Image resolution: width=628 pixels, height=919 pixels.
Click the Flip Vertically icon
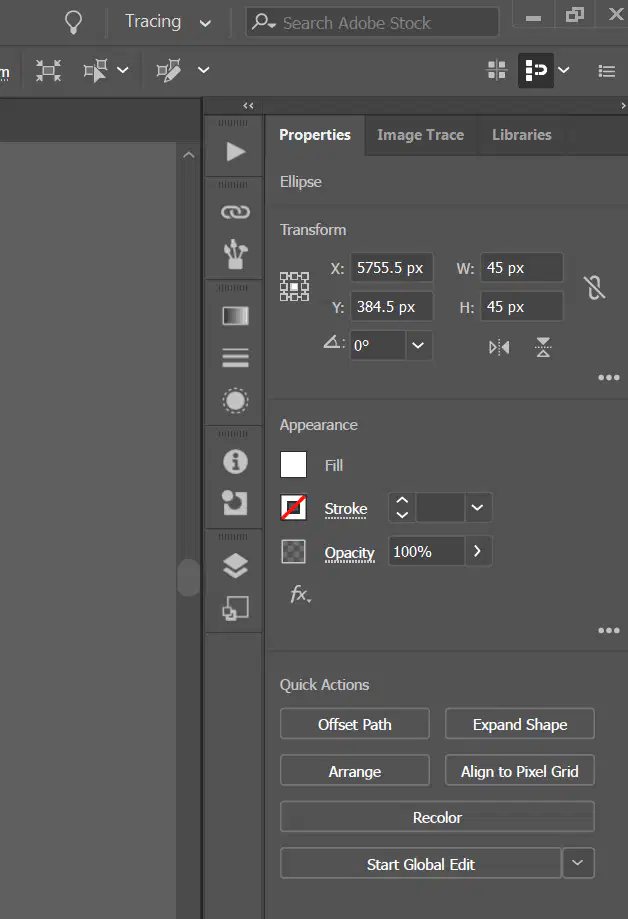click(x=543, y=347)
